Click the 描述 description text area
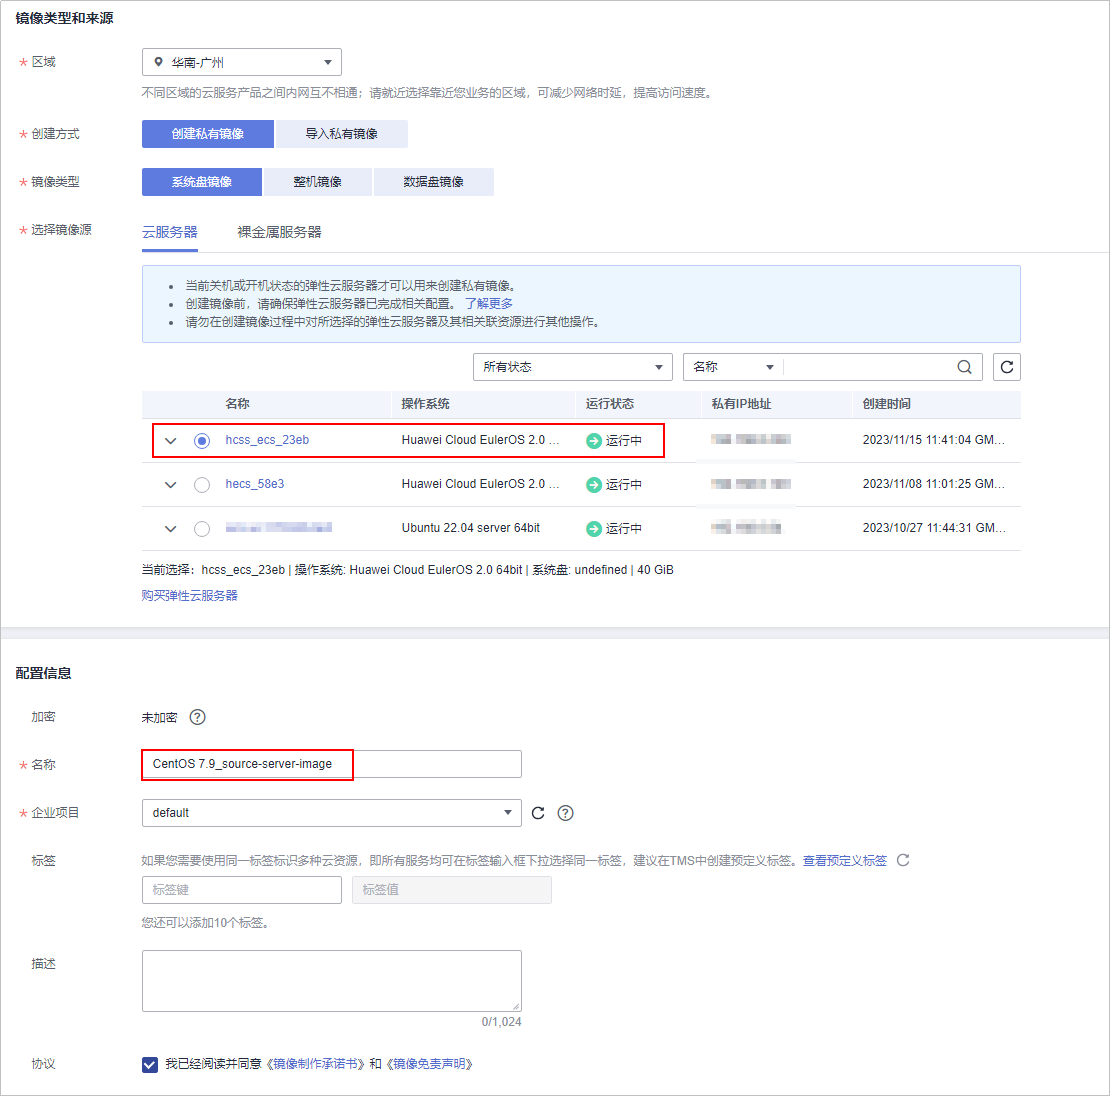Screen dimensions: 1110x1096 331,981
